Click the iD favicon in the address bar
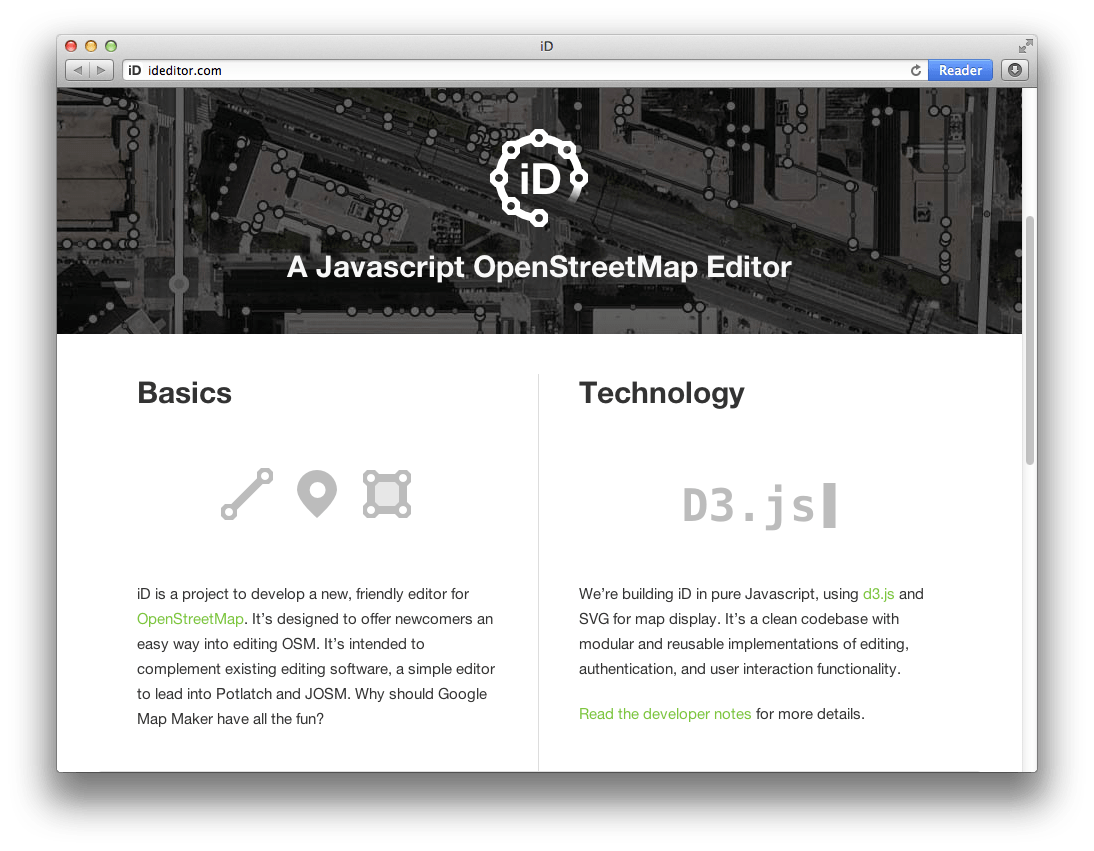 [x=135, y=70]
